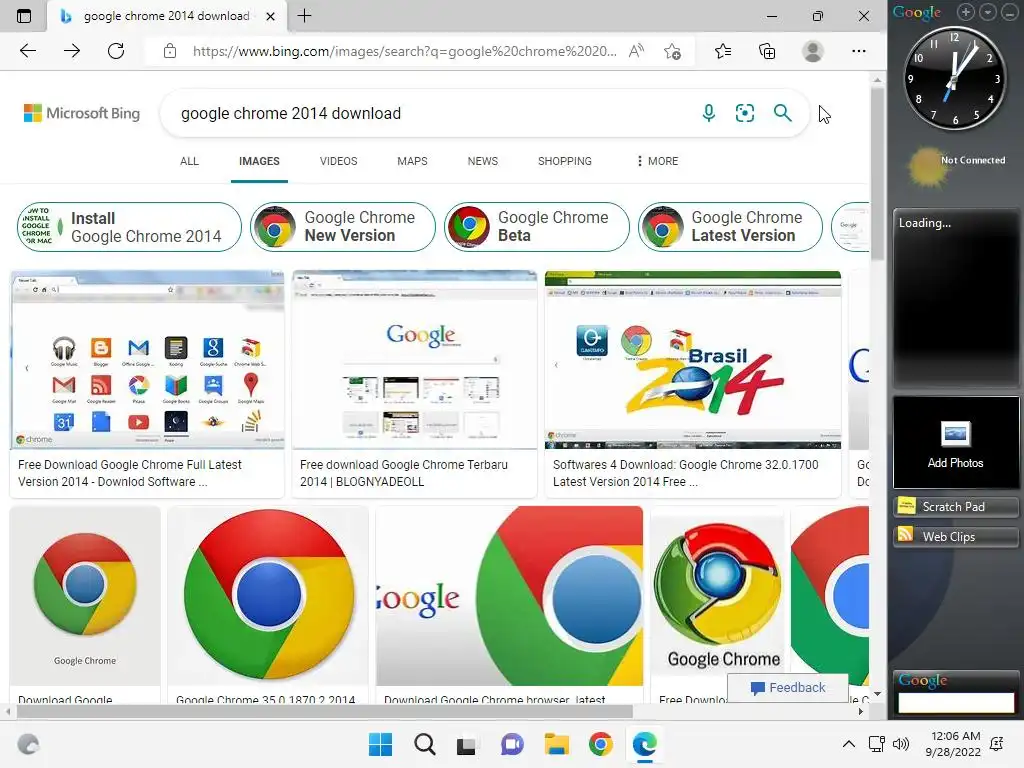The image size is (1024, 768).
Task: Switch to the SHOPPING tab
Action: click(x=565, y=161)
